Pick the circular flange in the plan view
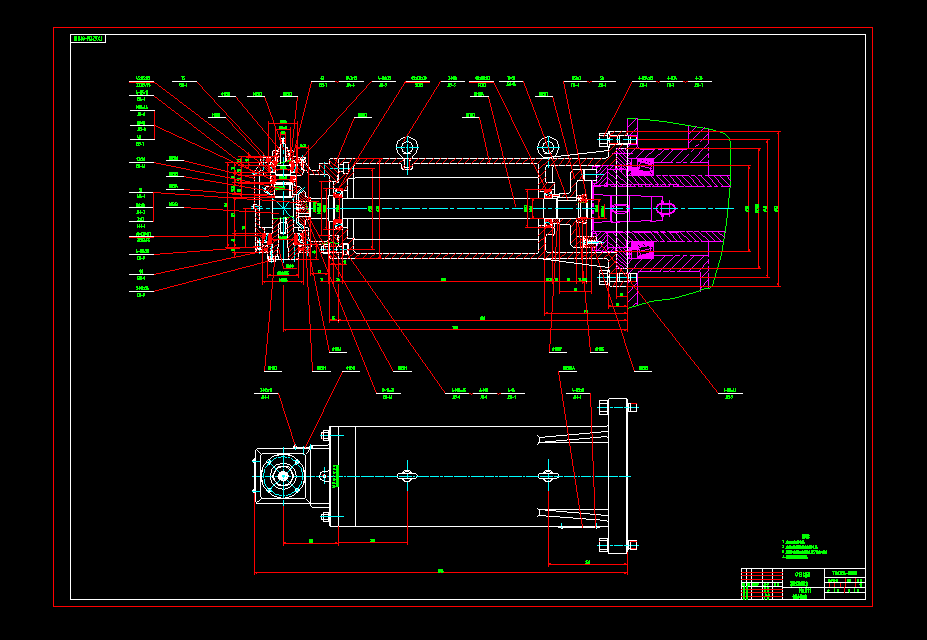Viewport: 927px width, 640px height. point(283,476)
